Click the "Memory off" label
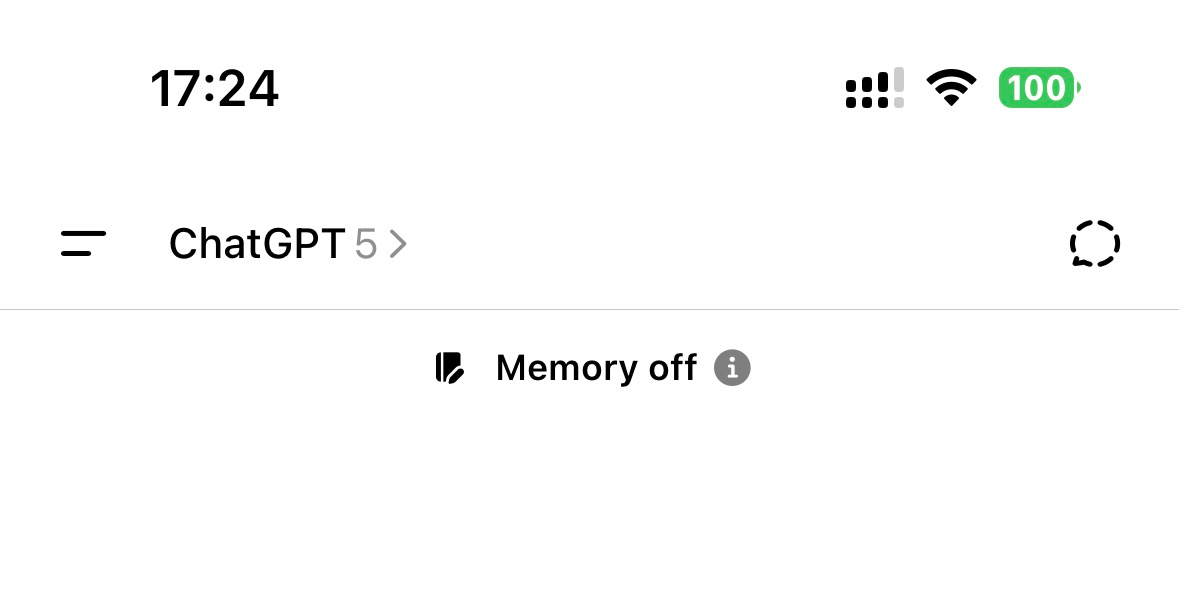The width and height of the screenshot is (1179, 606). pos(596,368)
